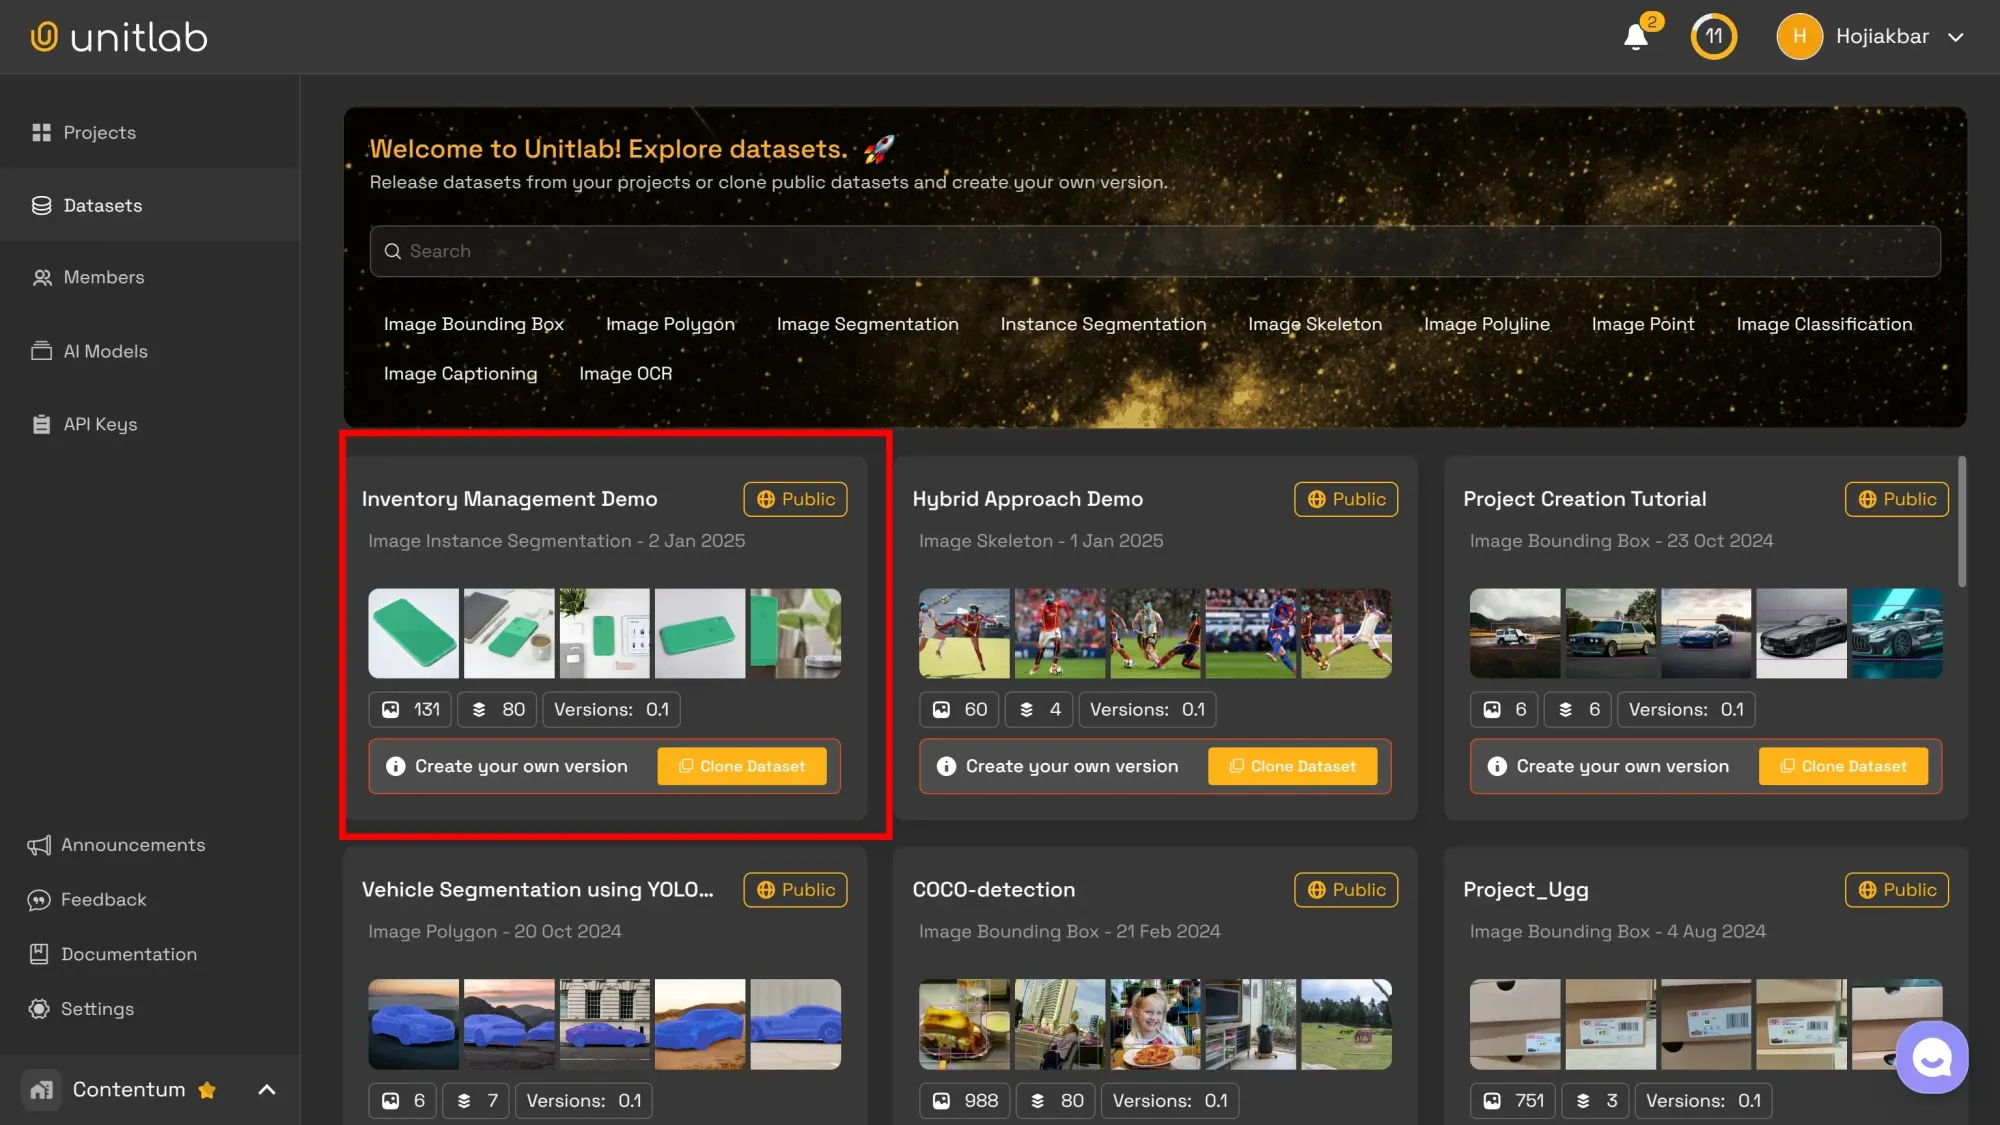Filter datasets by Image Skeleton
The width and height of the screenshot is (2000, 1125).
click(1314, 324)
